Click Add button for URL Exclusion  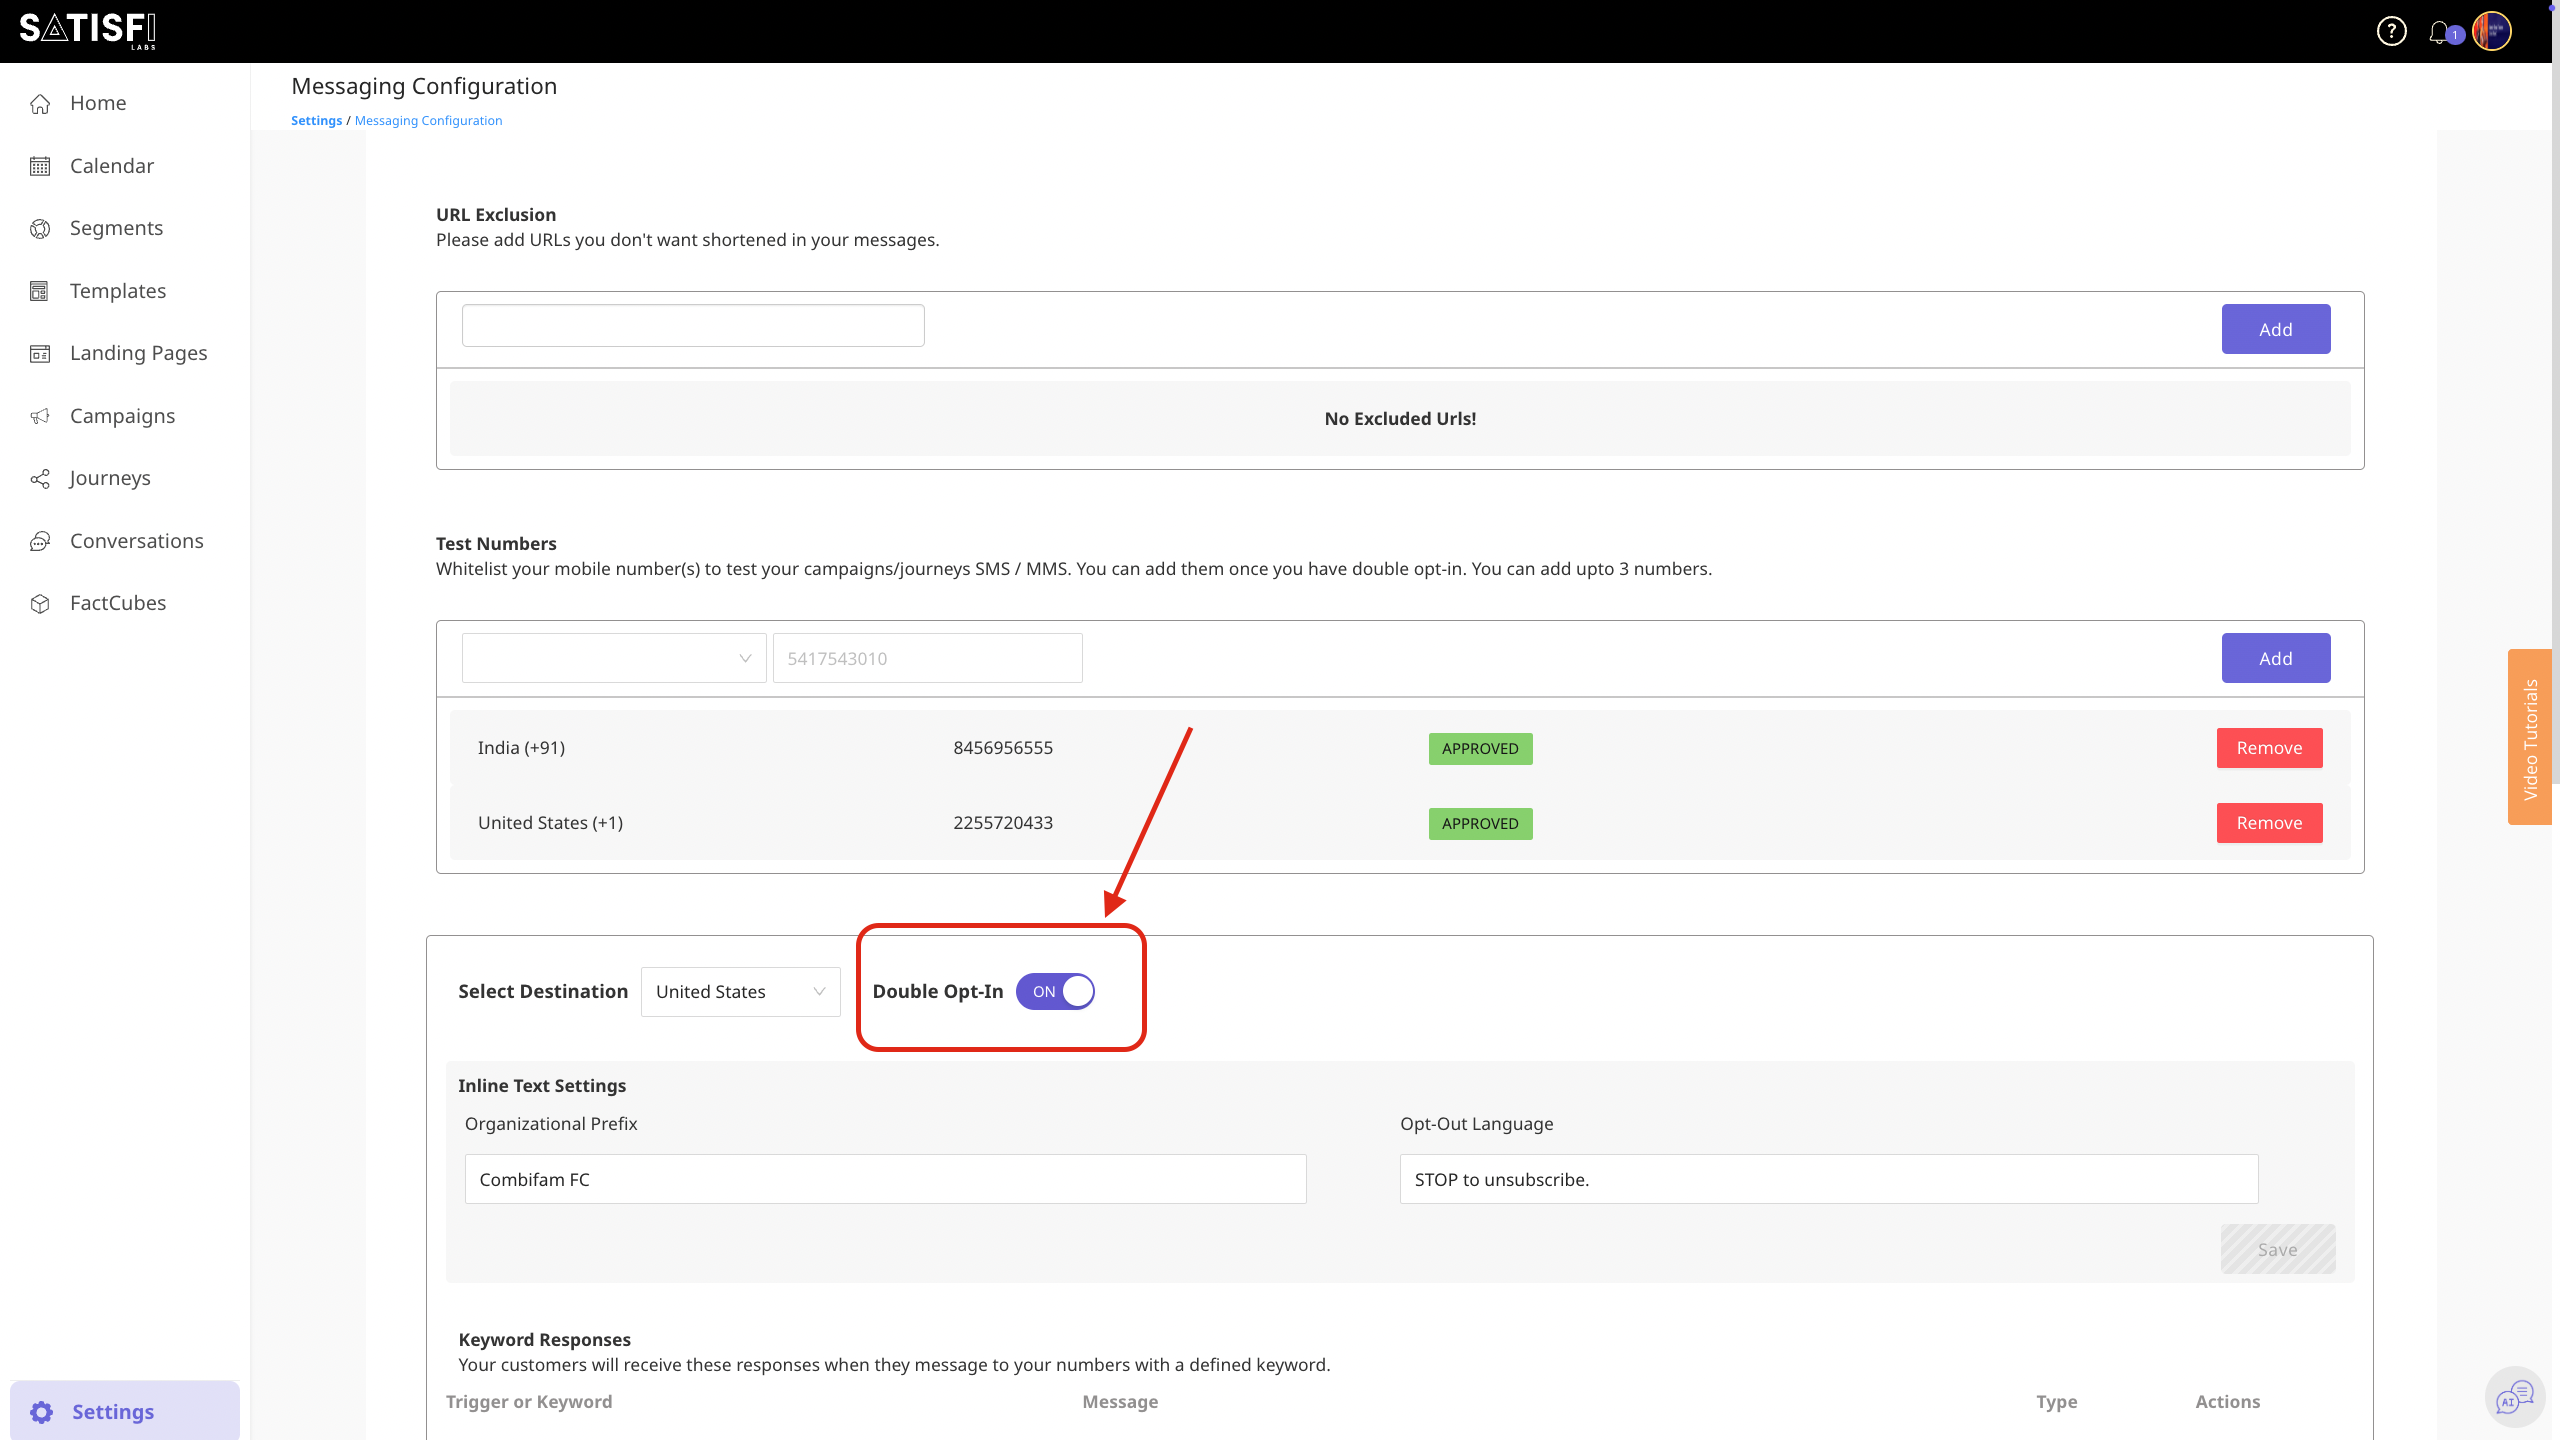click(x=2275, y=329)
